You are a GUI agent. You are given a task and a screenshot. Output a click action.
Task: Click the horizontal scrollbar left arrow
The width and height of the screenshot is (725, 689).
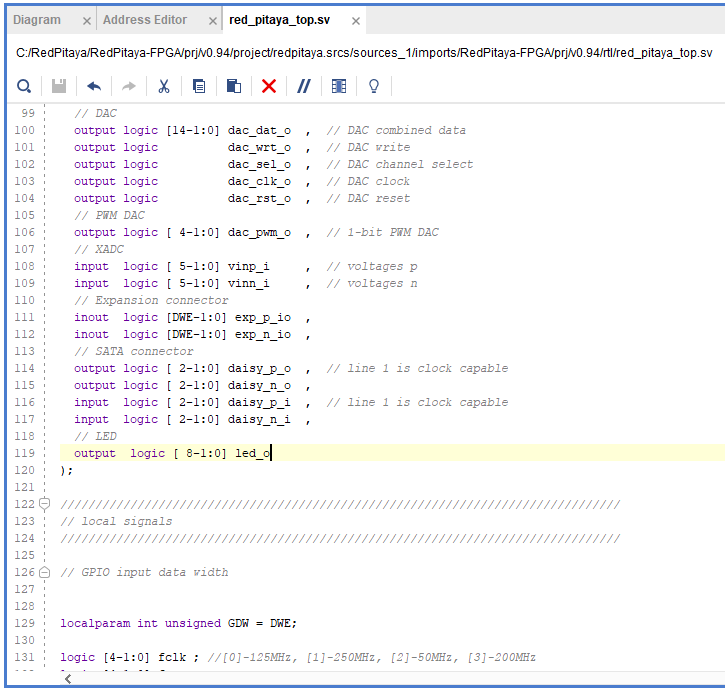pos(68,679)
